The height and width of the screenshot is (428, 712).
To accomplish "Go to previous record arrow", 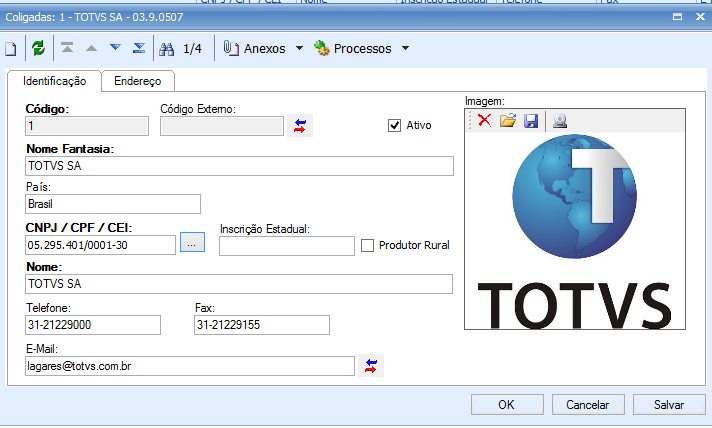I will point(91,48).
